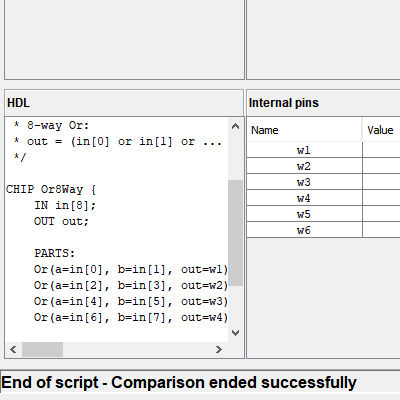Screen dimensions: 400x400
Task: Click the value cell for w4
Action: point(381,198)
